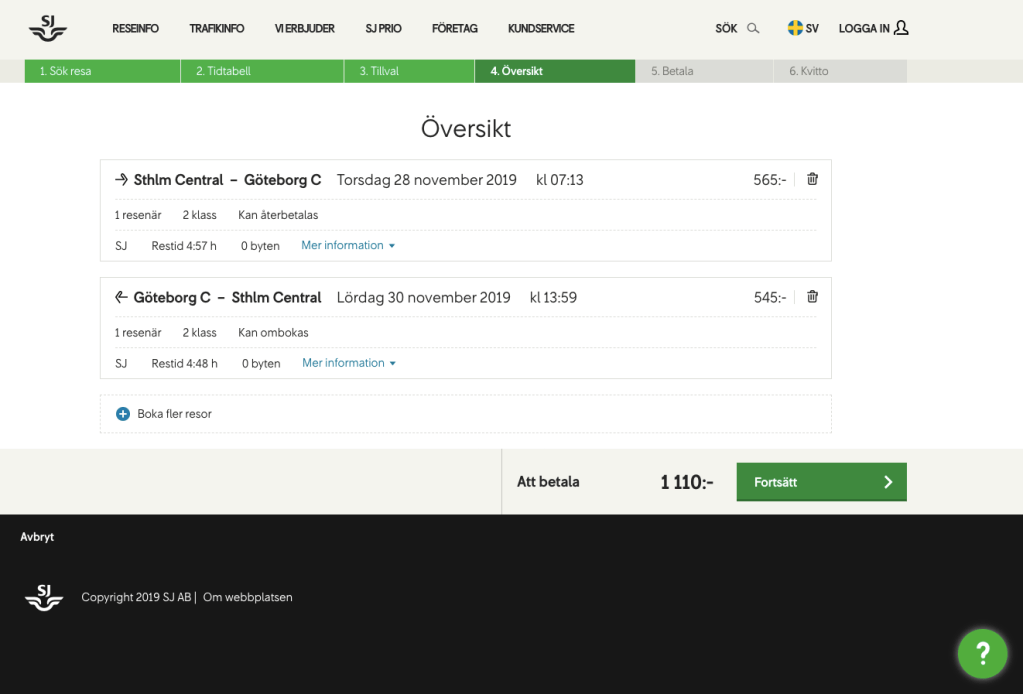Delete the Sthlm Central – Göteborg C trip
The width and height of the screenshot is (1023, 694).
pos(812,179)
